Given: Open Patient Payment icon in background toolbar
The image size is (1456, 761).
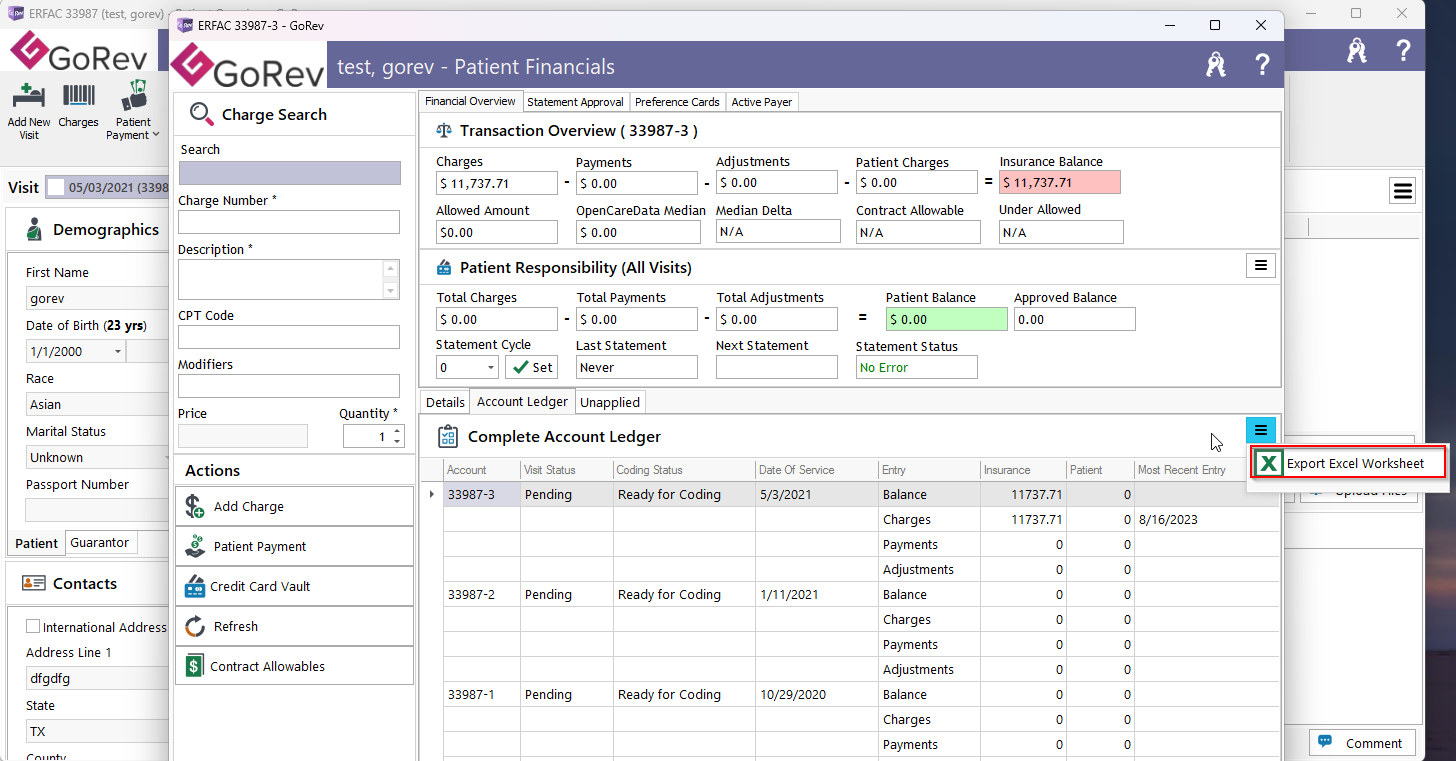Looking at the screenshot, I should tap(133, 96).
